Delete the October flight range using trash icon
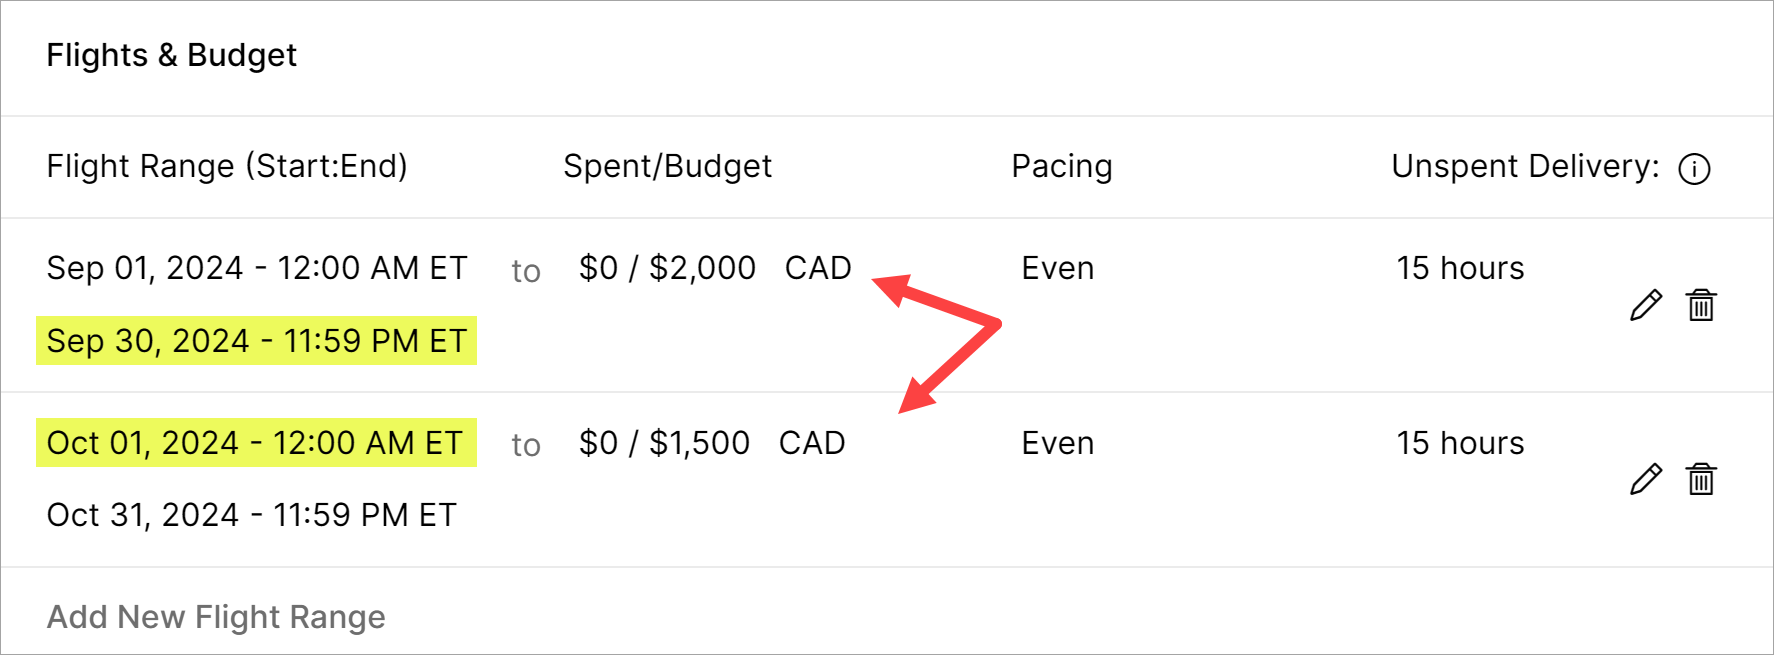 [x=1701, y=479]
